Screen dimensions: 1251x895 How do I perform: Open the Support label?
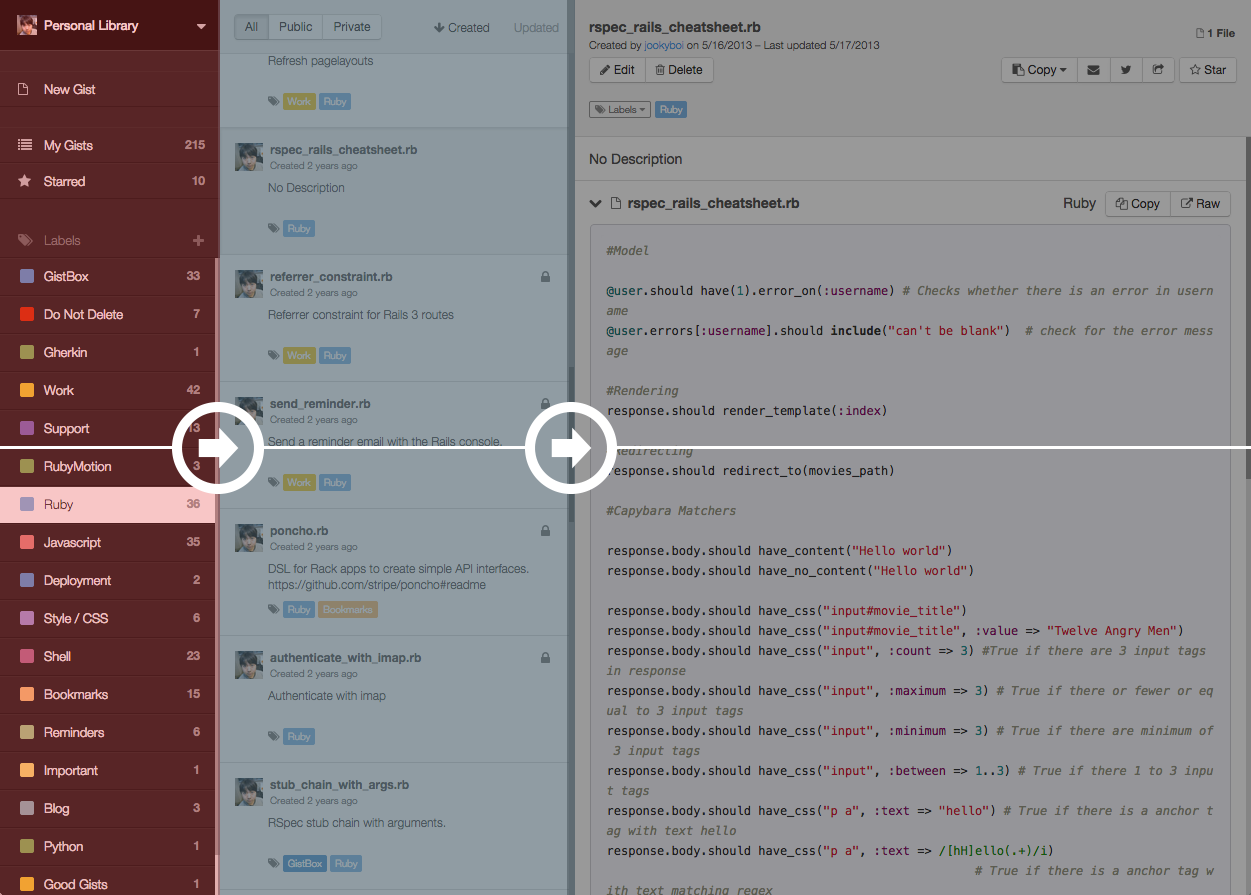pos(107,428)
